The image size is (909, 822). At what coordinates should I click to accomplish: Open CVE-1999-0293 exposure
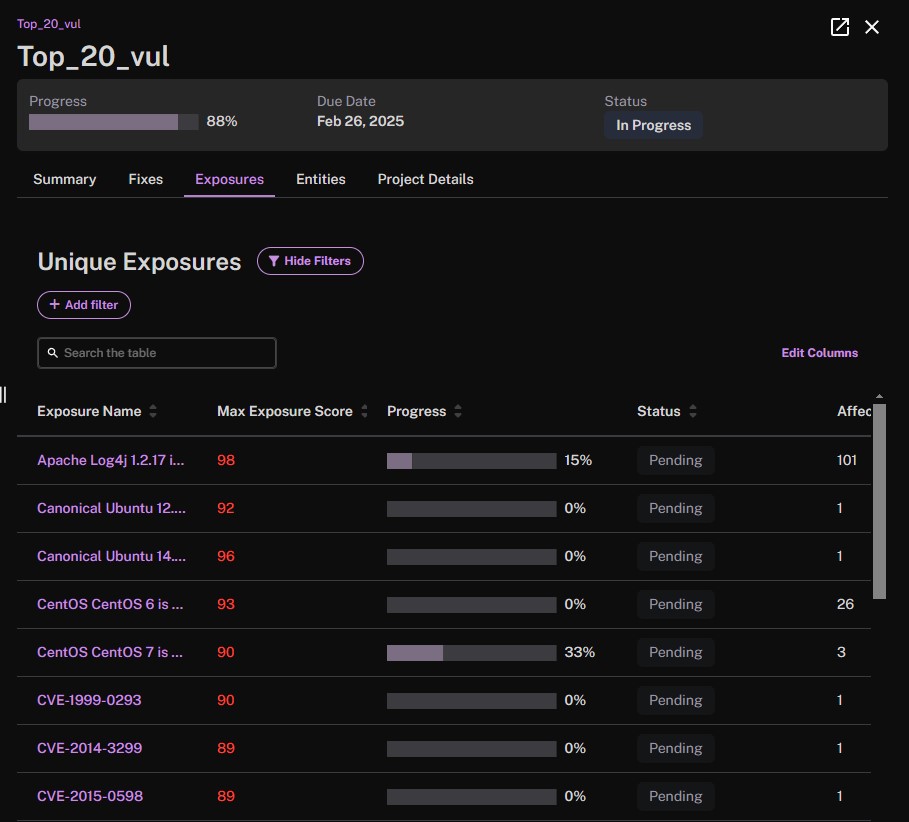point(89,700)
